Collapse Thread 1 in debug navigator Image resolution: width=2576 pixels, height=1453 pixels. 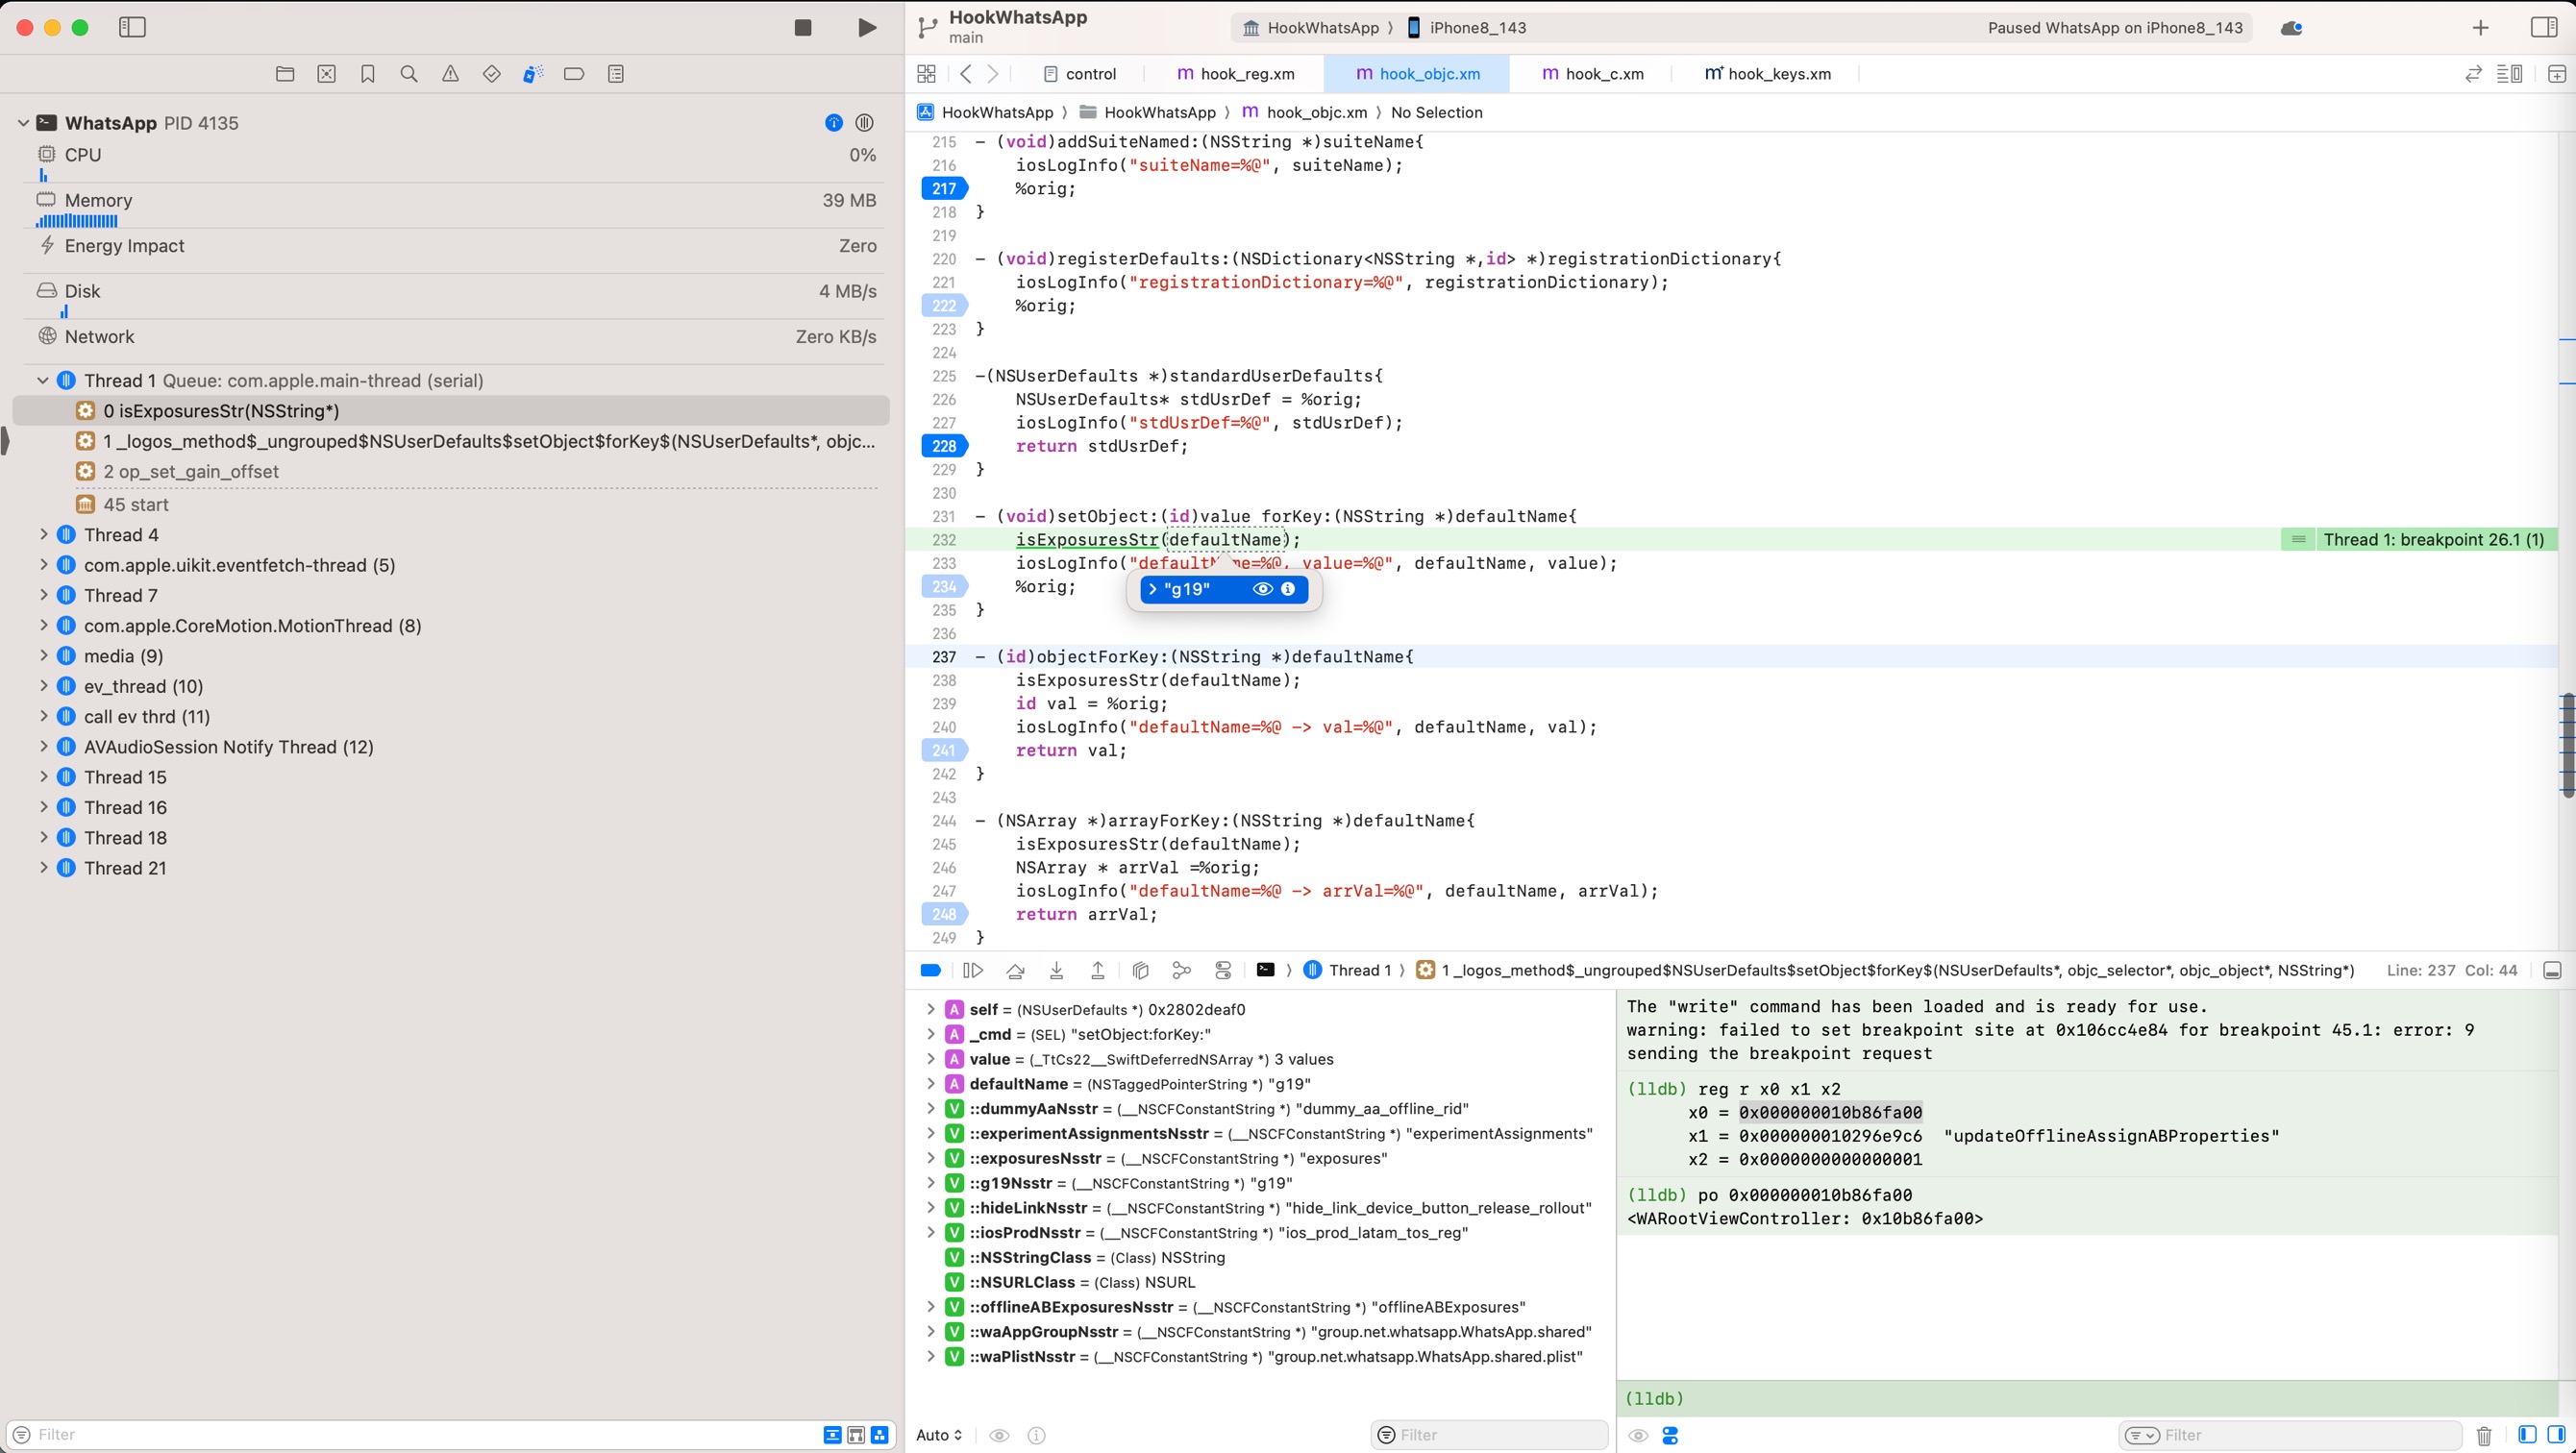pos(43,380)
